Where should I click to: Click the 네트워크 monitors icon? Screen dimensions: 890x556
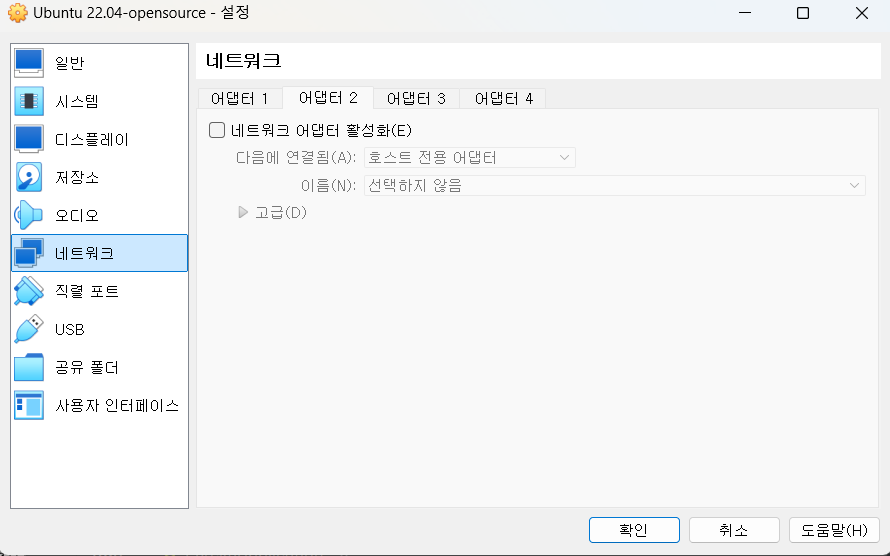[29, 253]
